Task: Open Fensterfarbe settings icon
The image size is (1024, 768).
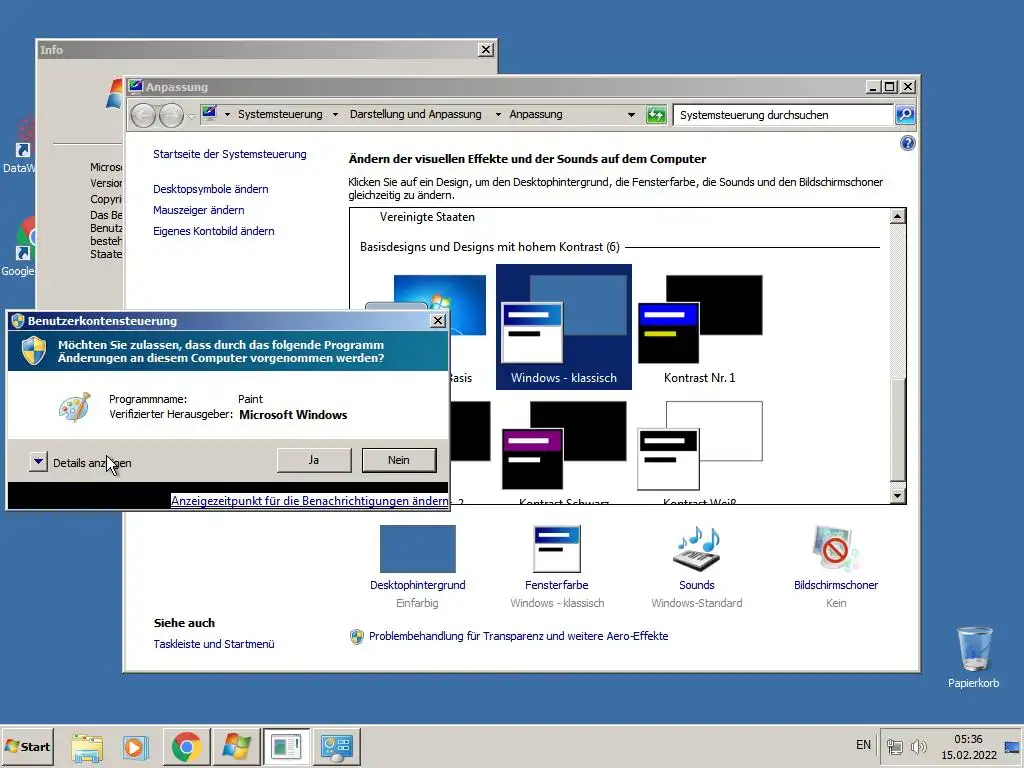Action: [x=556, y=549]
